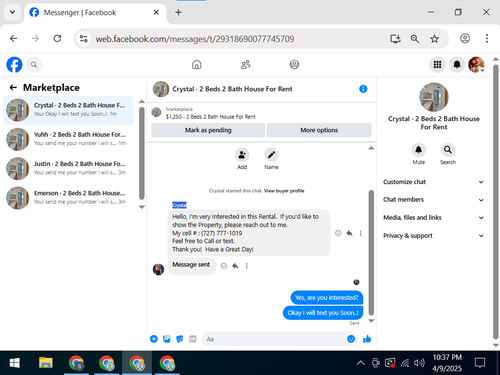The height and width of the screenshot is (375, 500).
Task: Open a new browser tab
Action: 178,12
